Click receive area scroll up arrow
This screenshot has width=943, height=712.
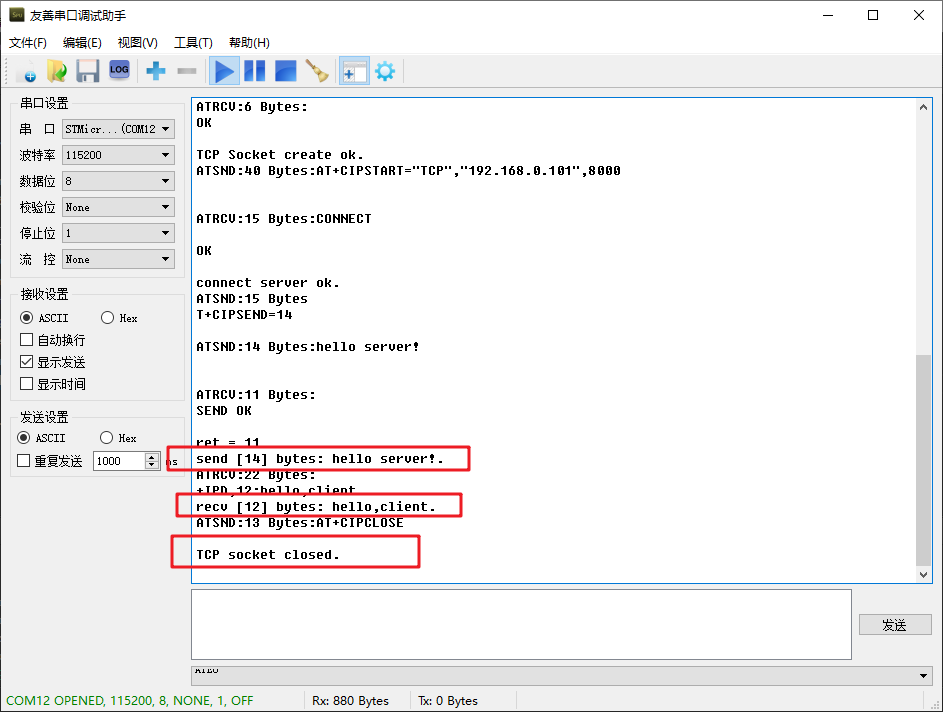click(x=923, y=107)
